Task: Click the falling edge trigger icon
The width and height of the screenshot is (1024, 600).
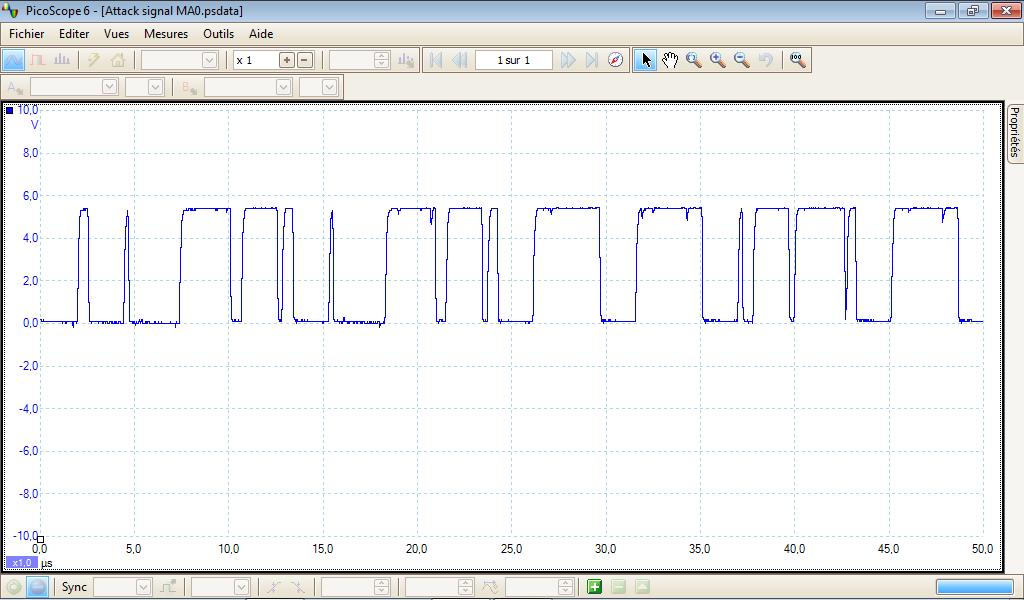Action: 297,587
